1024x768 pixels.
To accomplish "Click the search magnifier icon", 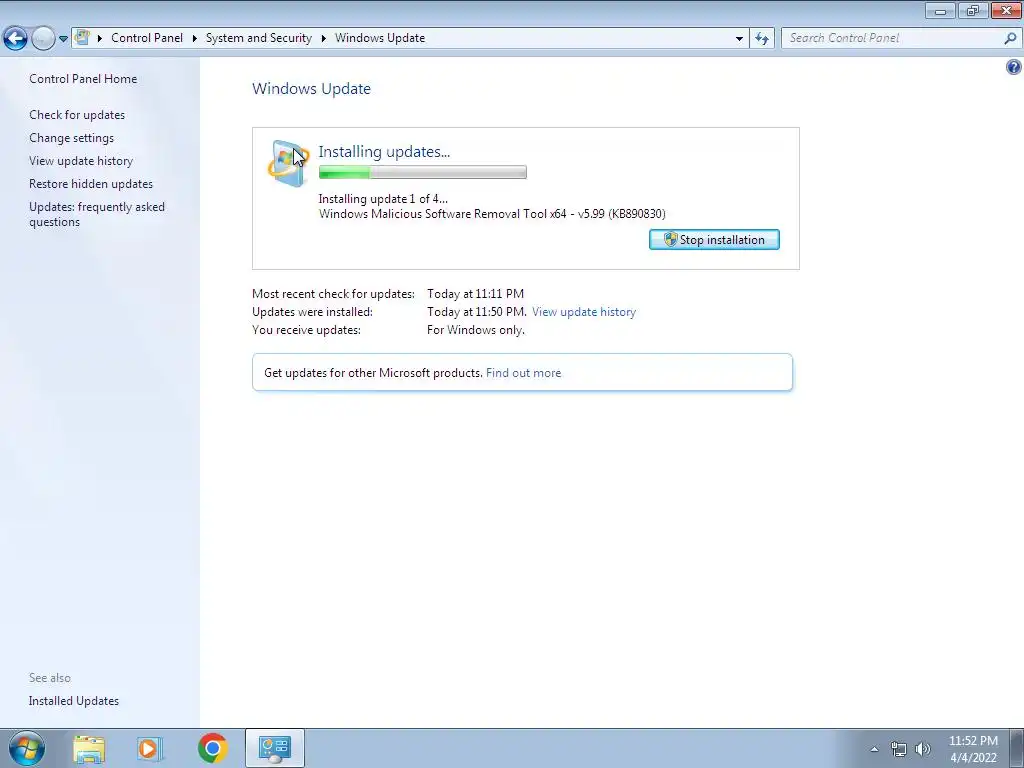I will (x=1010, y=38).
